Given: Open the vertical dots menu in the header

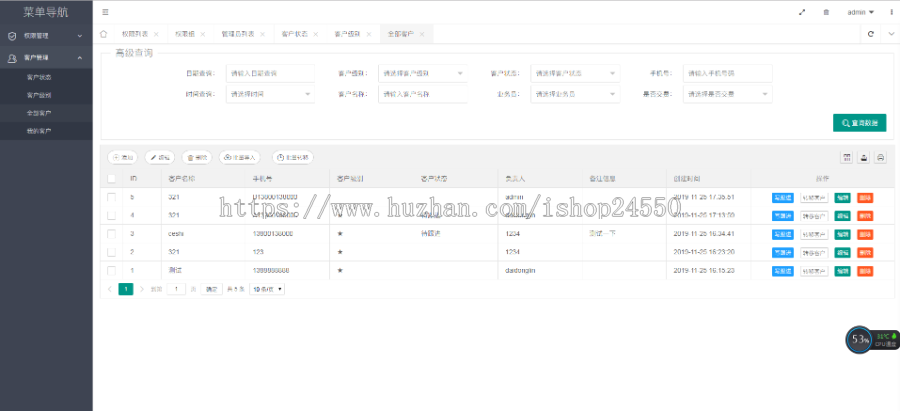Looking at the screenshot, I should point(891,12).
